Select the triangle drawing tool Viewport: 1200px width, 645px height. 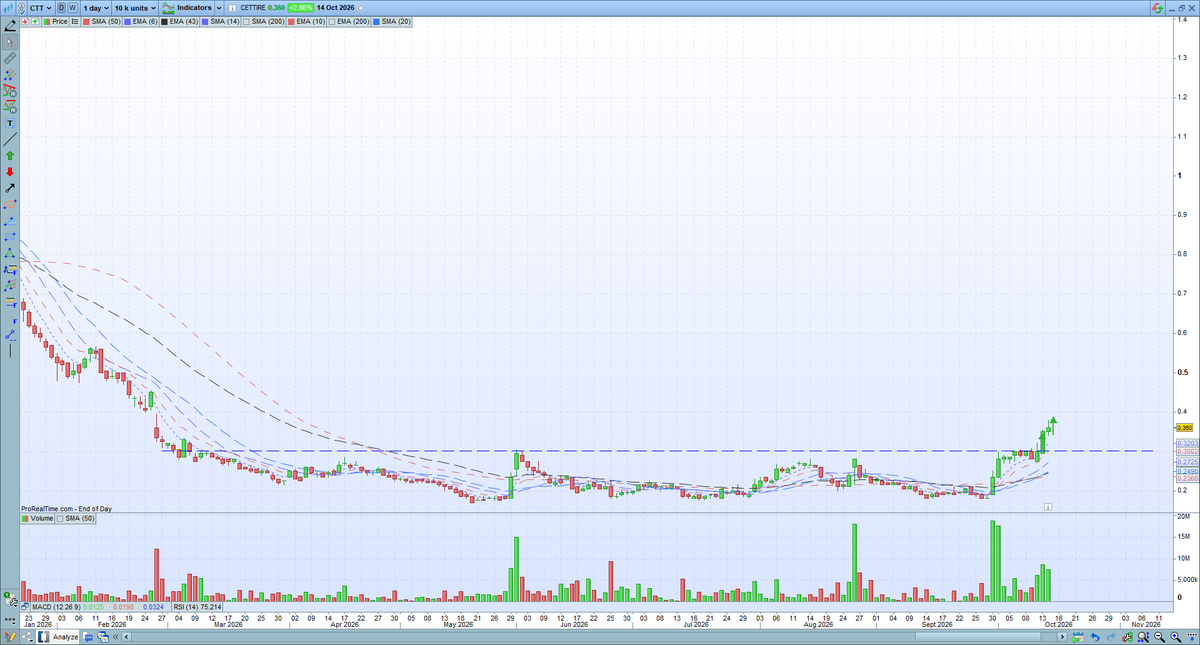click(x=10, y=251)
